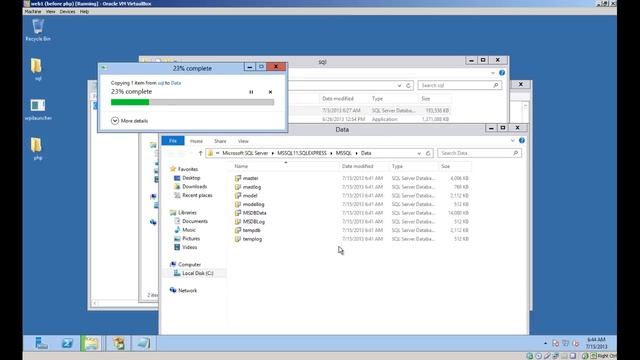Sort by Type column in Data window
This screenshot has height=360, width=640.
397,166
